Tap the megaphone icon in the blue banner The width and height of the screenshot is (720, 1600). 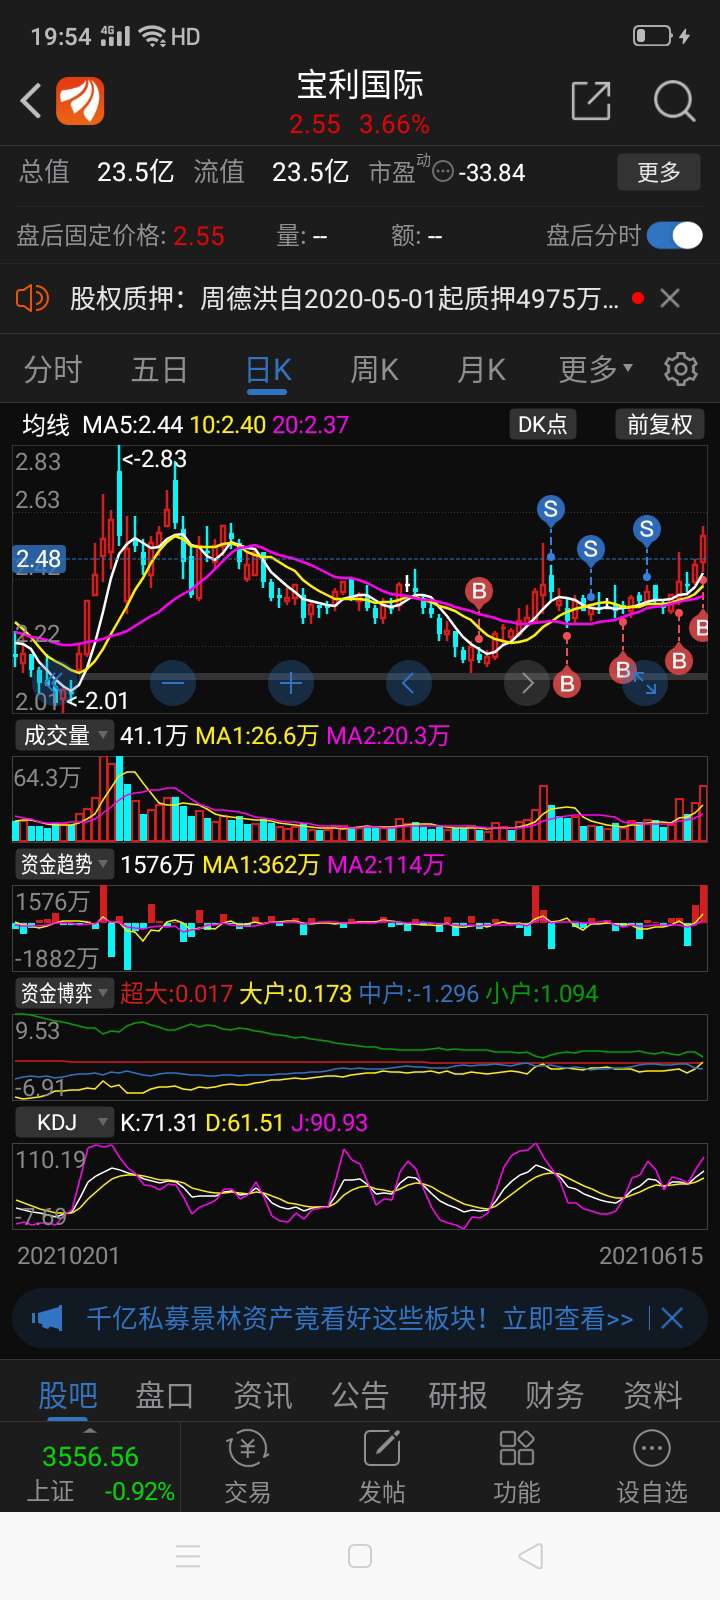pyautogui.click(x=47, y=1318)
